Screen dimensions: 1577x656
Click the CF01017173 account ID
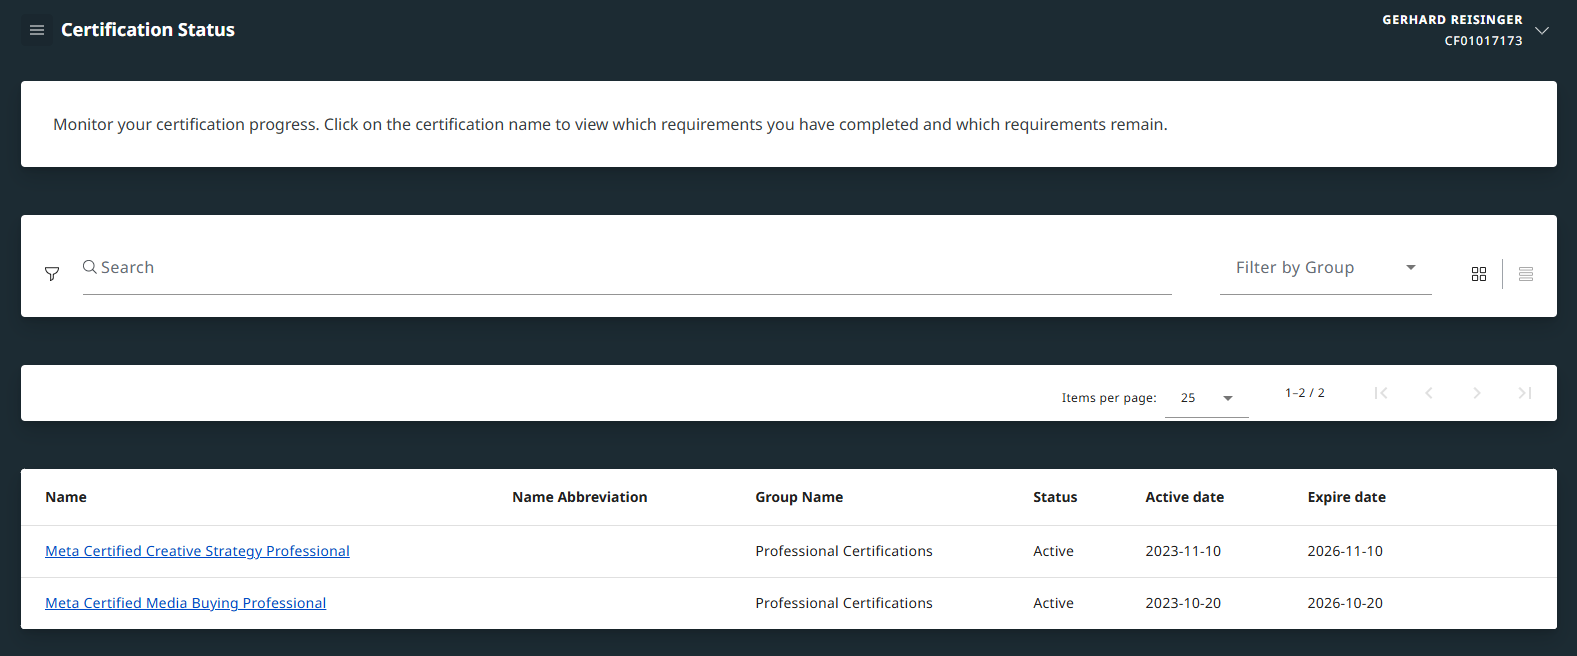pos(1483,41)
